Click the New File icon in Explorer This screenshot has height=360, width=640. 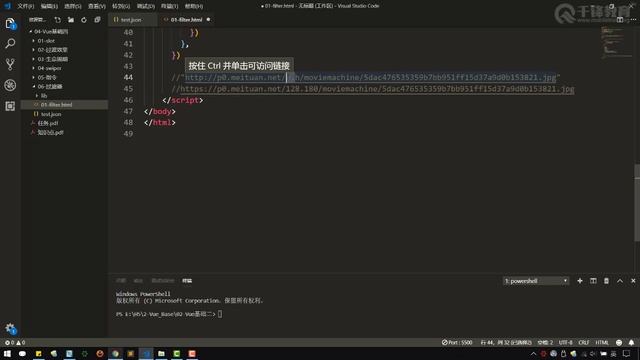pos(58,20)
